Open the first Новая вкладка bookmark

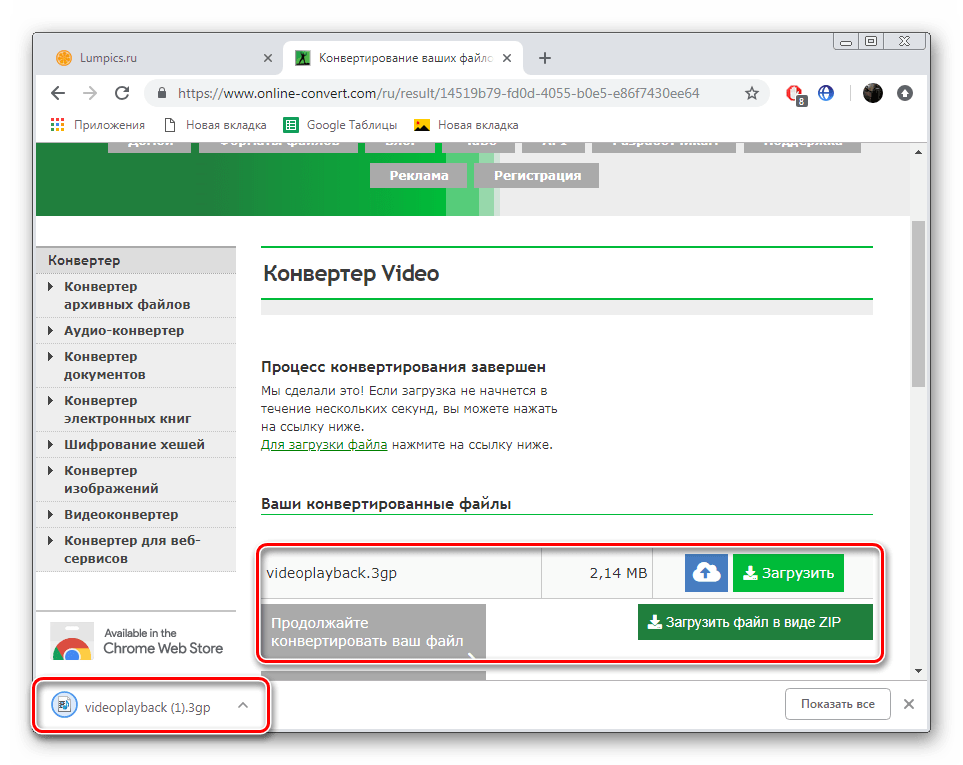click(x=216, y=125)
